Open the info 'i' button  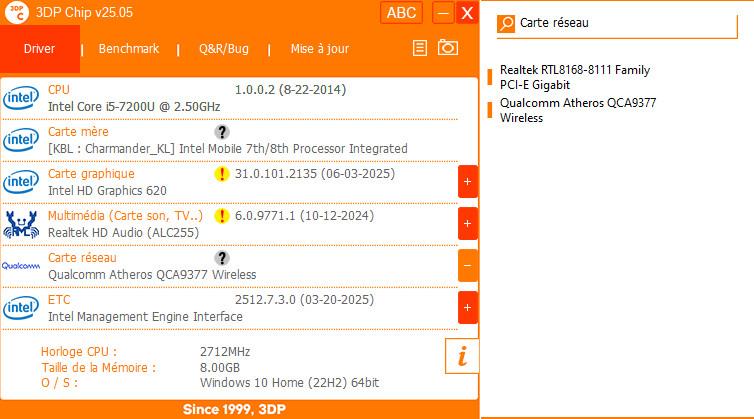[462, 356]
